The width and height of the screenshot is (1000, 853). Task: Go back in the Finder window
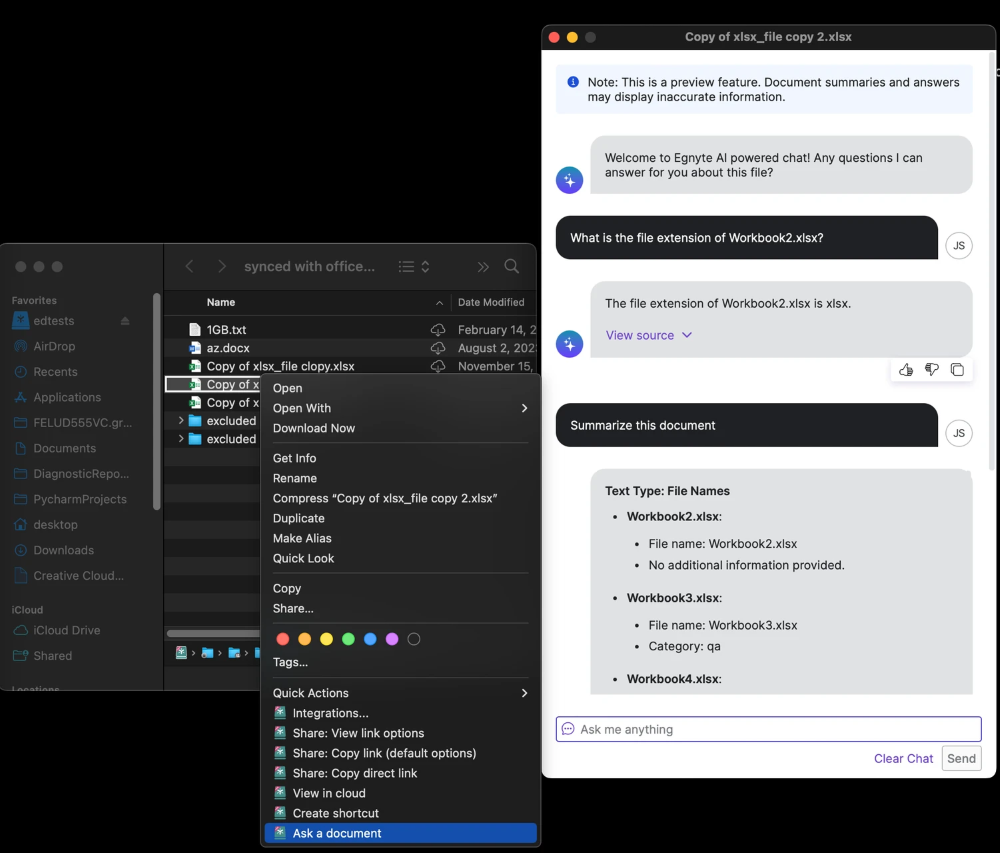click(x=189, y=266)
